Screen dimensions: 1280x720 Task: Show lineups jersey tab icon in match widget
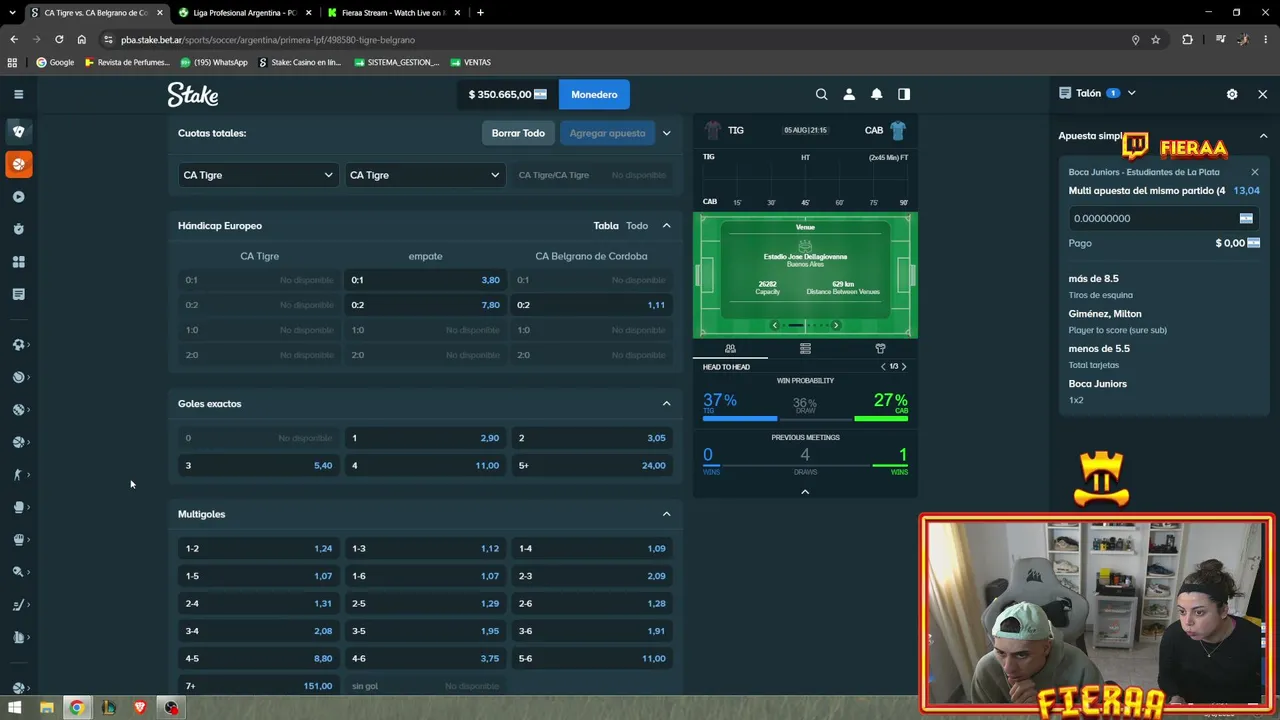coord(880,348)
